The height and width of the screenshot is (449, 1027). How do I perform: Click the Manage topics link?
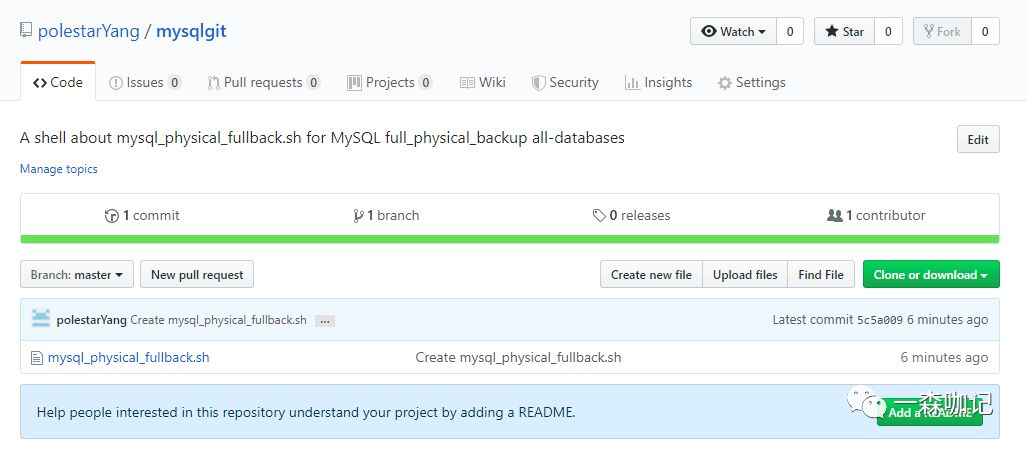click(59, 169)
